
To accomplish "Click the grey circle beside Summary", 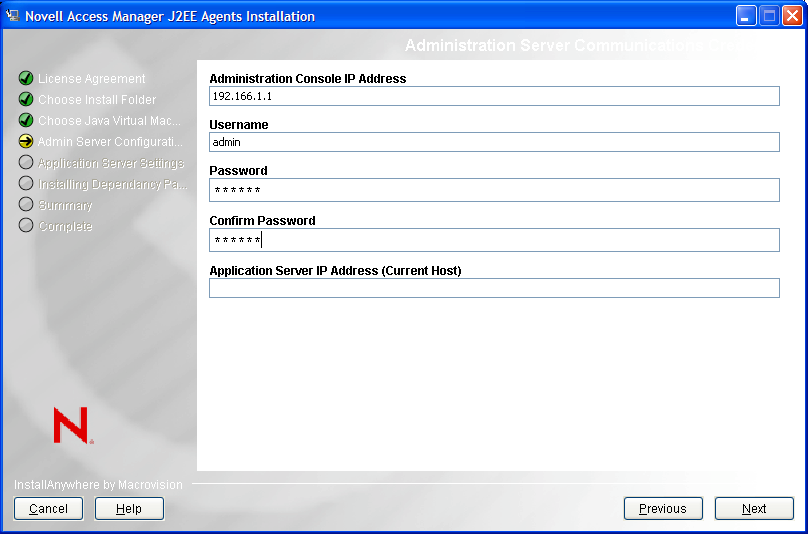I will point(26,204).
